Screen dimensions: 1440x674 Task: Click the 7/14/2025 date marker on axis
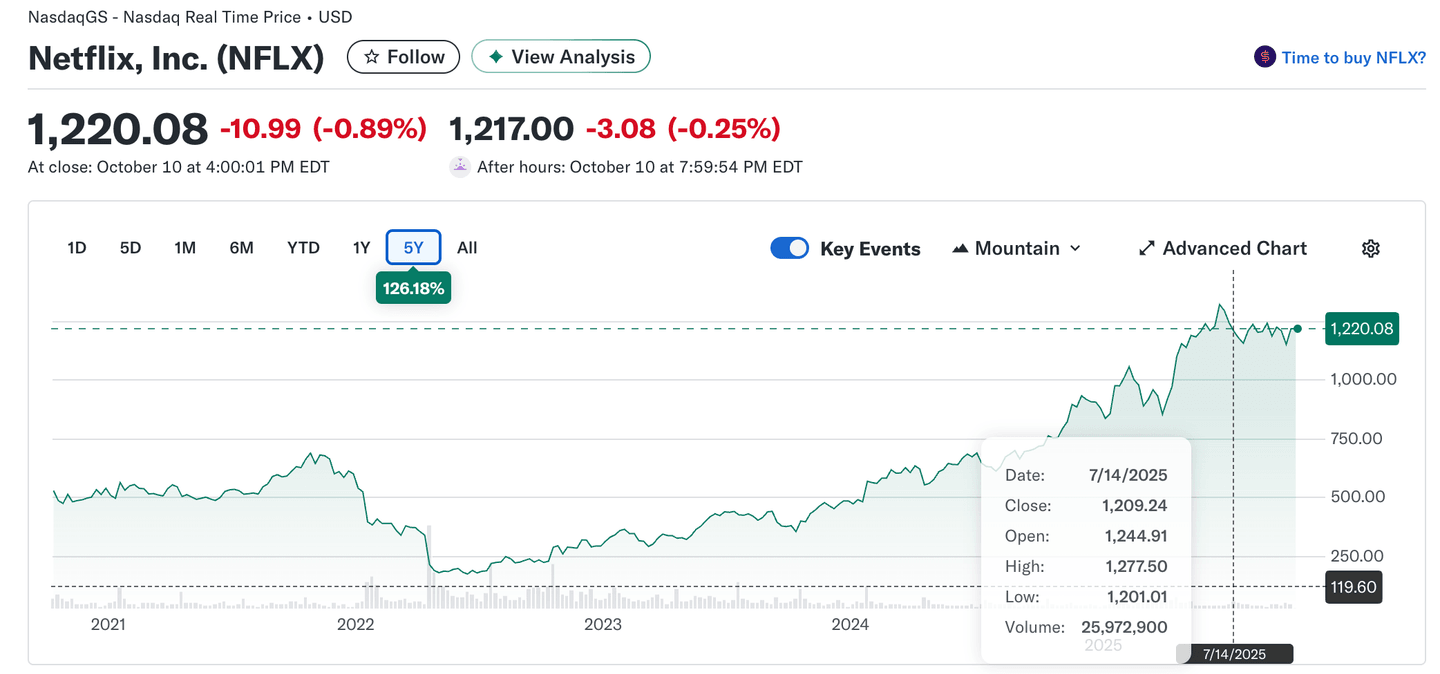[1234, 654]
